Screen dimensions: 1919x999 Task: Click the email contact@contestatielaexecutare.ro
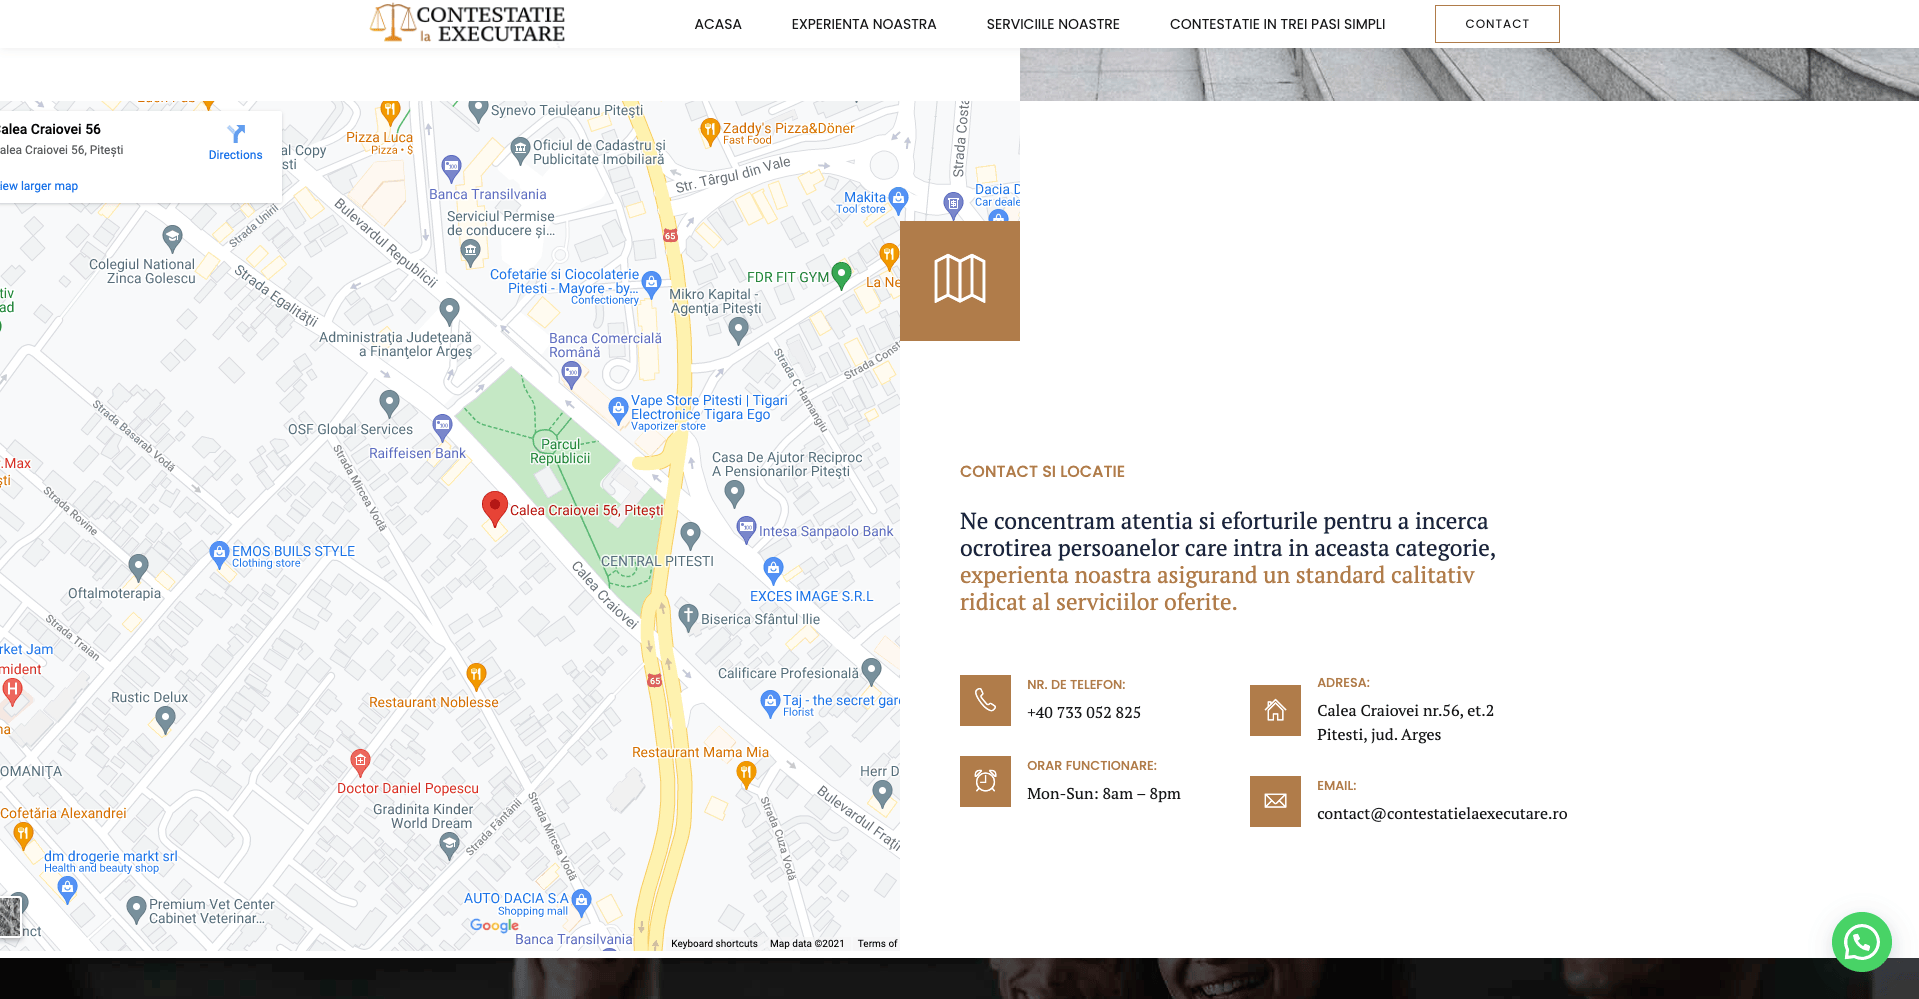tap(1442, 814)
